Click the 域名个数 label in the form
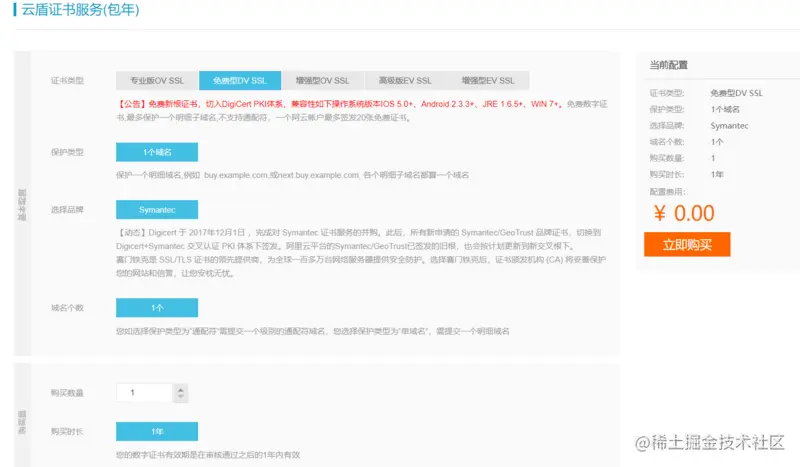The image size is (800, 467). 67,308
